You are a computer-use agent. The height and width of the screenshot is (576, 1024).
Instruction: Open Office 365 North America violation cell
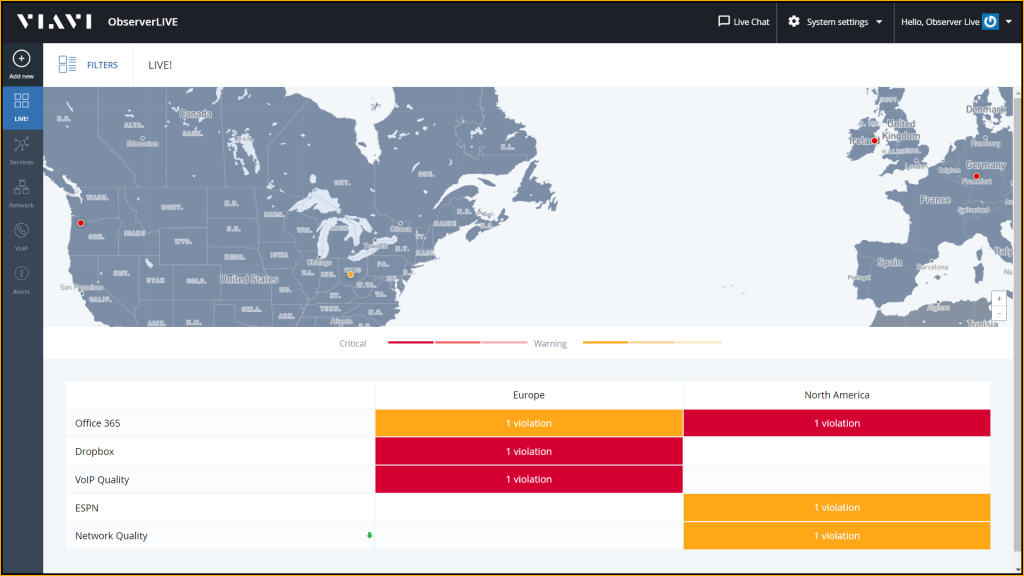pyautogui.click(x=837, y=423)
